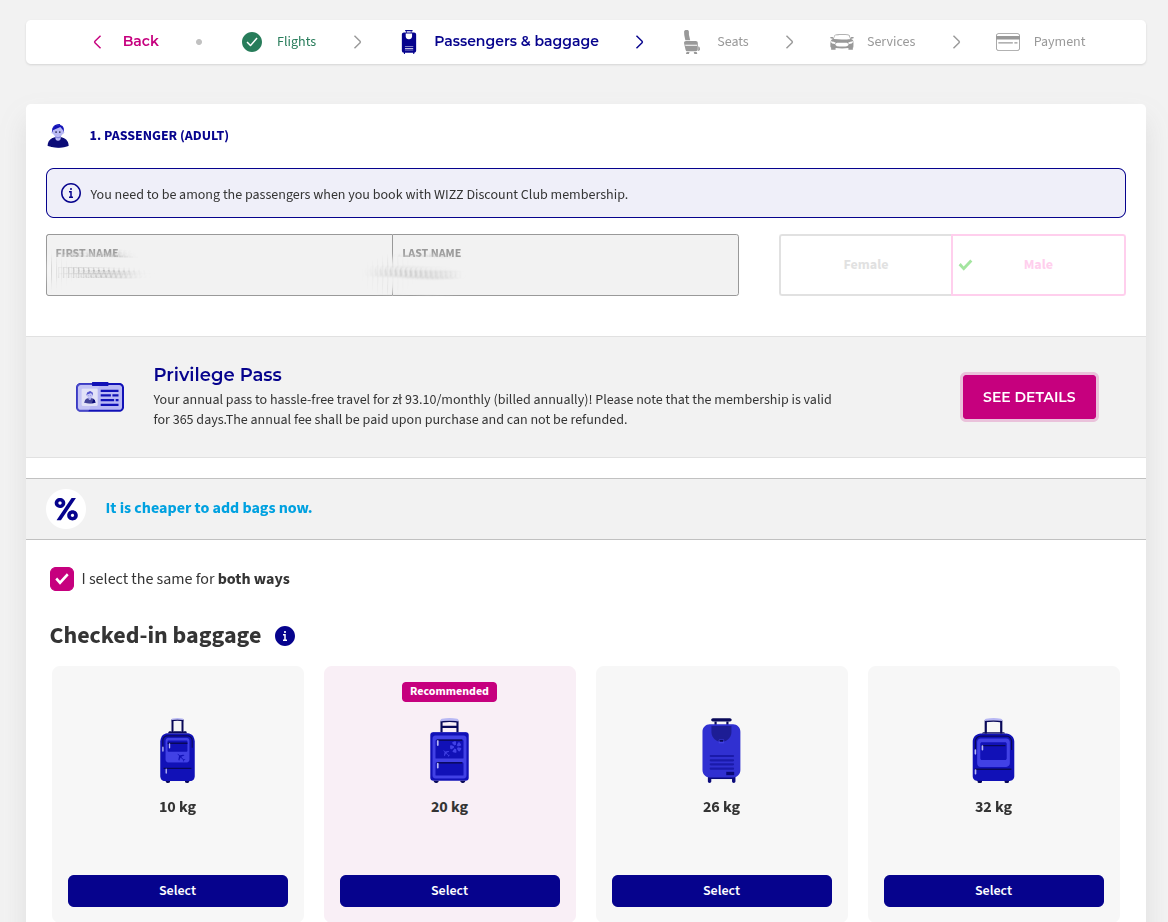
Task: Click the Payment credit card icon
Action: (x=1008, y=42)
